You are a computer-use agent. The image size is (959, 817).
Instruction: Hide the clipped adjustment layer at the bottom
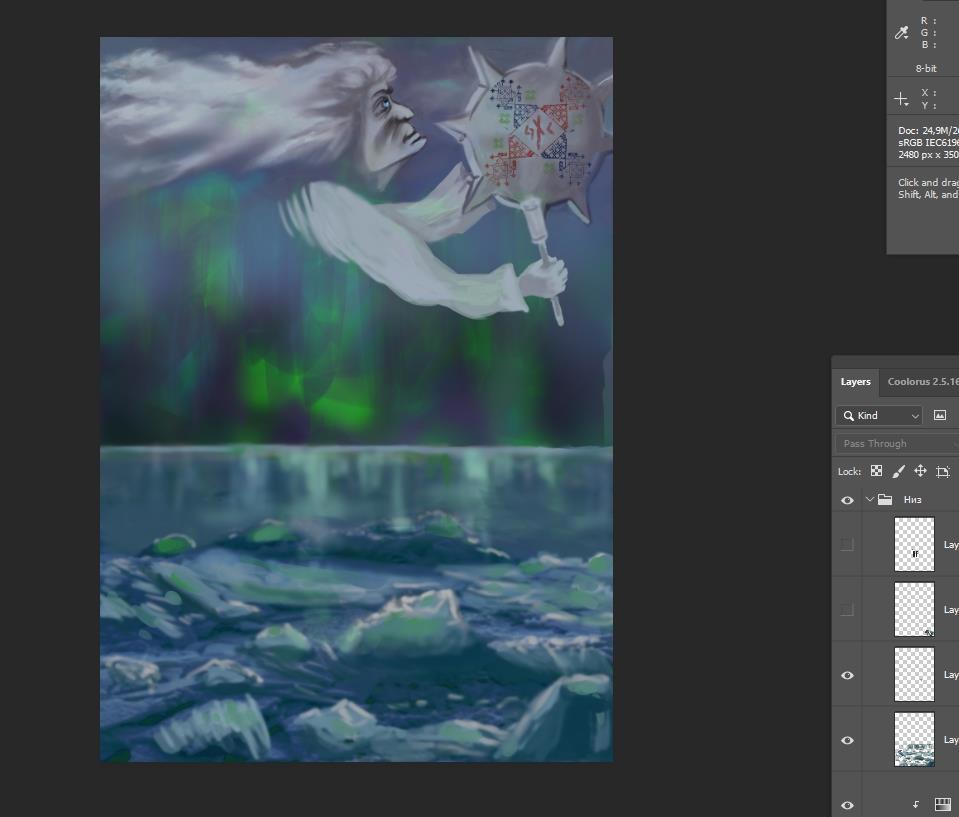click(x=847, y=805)
